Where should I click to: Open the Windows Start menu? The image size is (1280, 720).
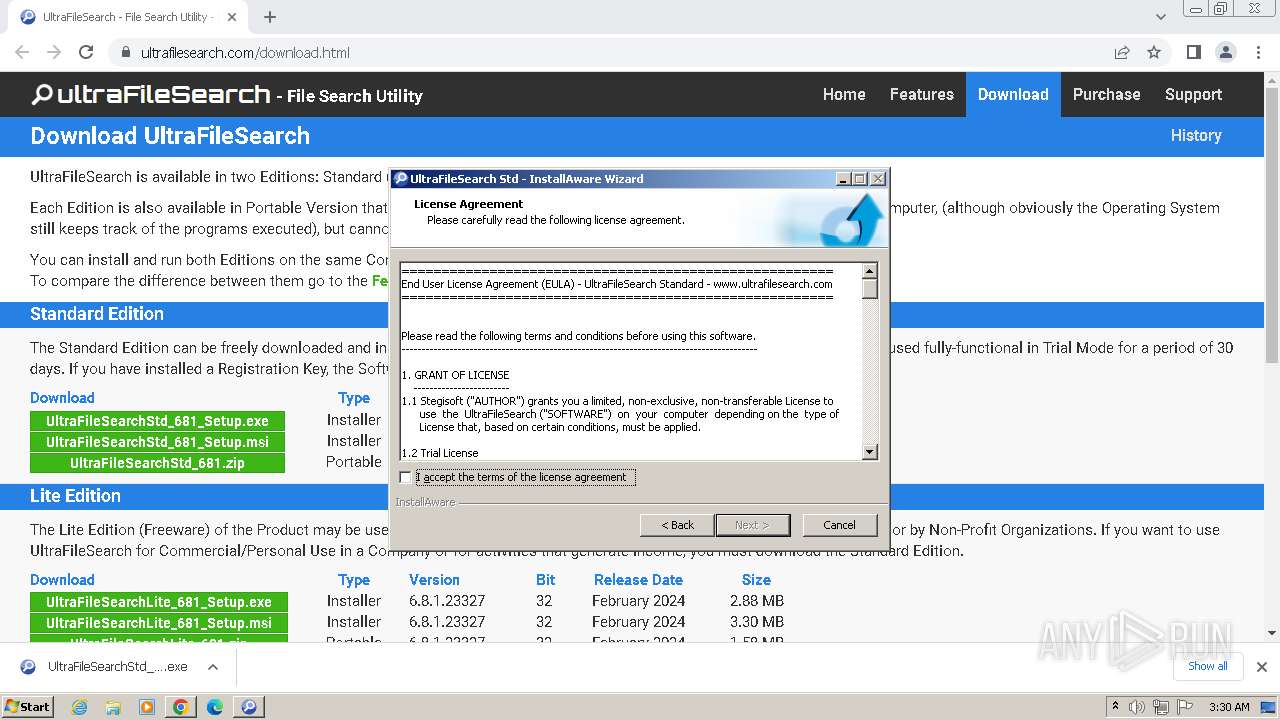(27, 706)
